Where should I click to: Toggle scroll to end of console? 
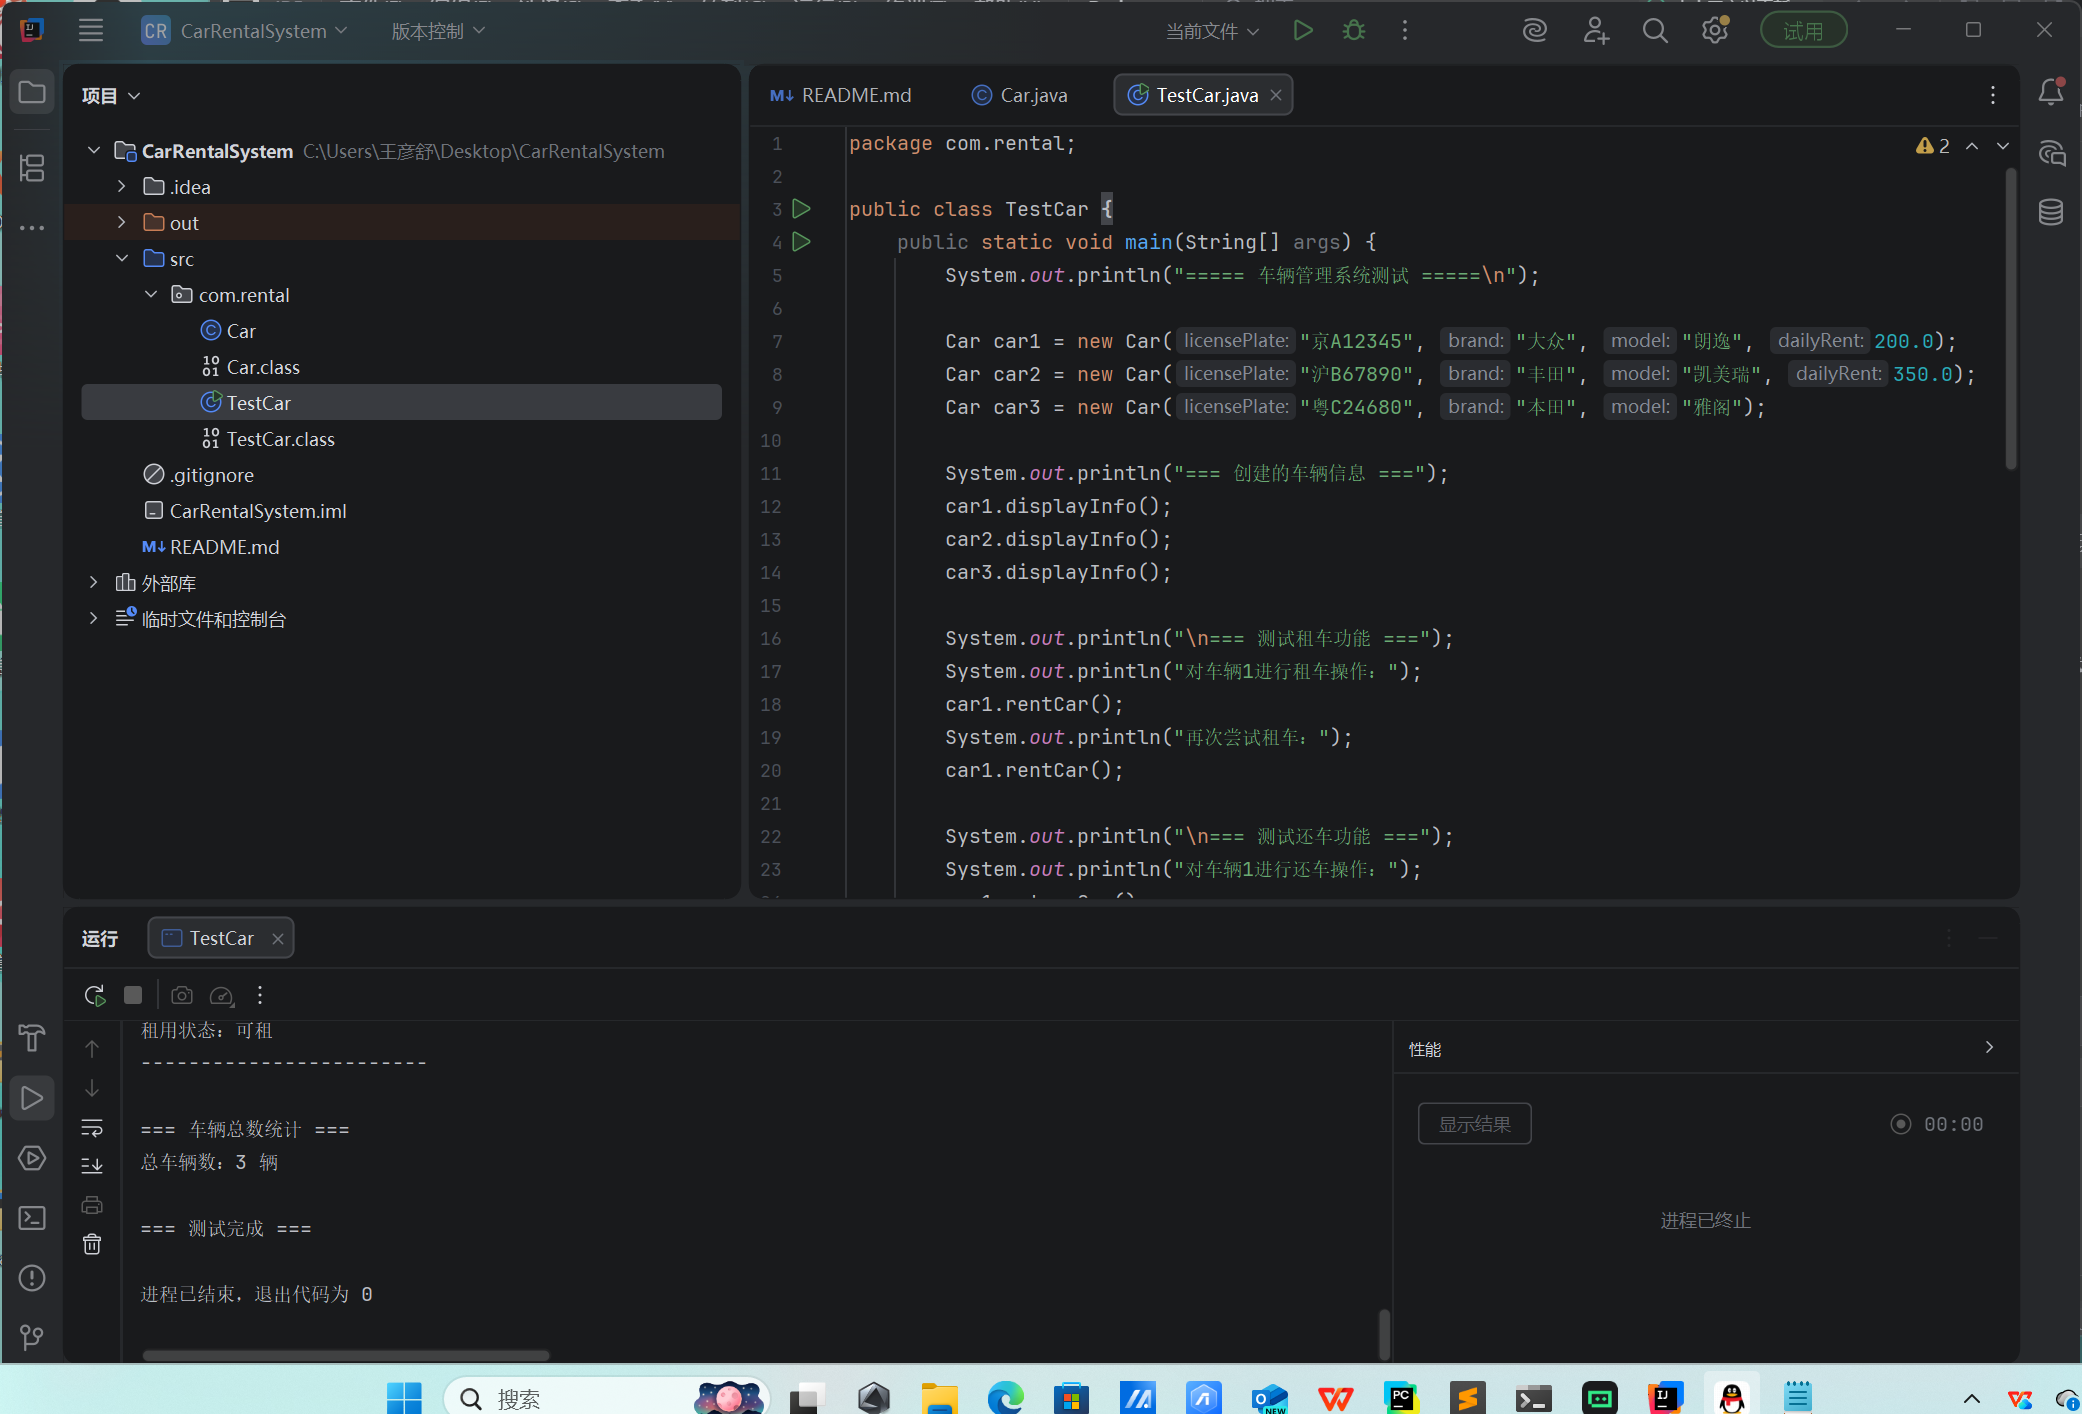click(x=92, y=1165)
